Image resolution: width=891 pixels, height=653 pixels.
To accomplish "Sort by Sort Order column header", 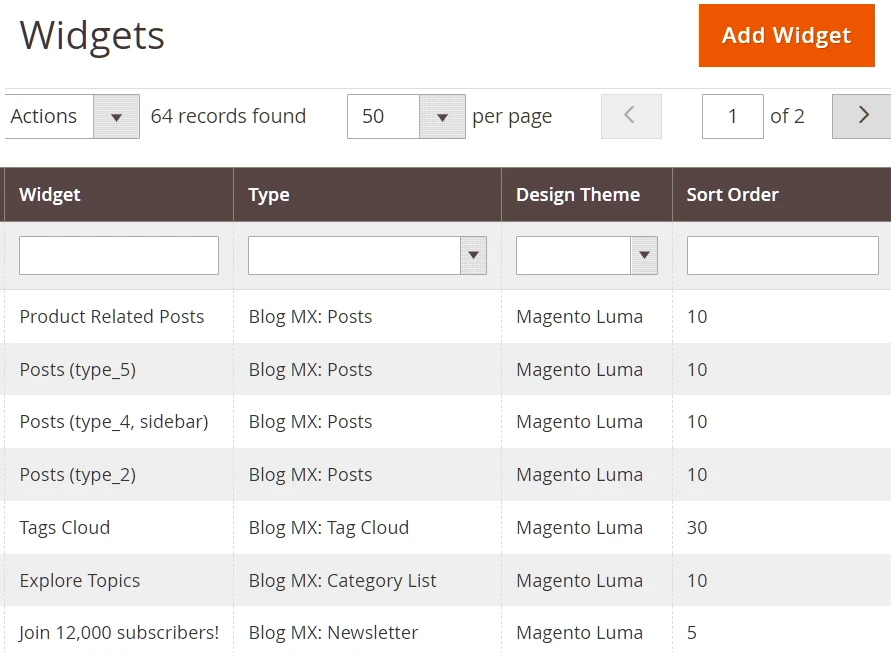I will (732, 195).
